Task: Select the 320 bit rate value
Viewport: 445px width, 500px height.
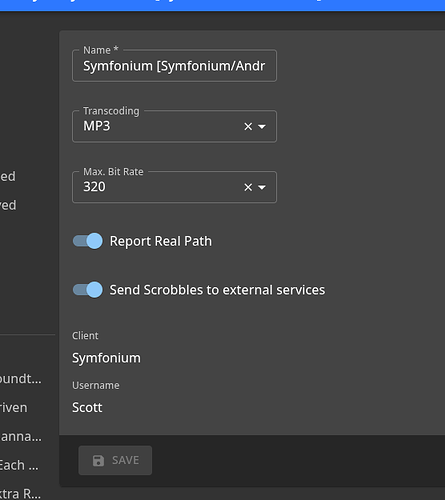Action: [x=94, y=187]
